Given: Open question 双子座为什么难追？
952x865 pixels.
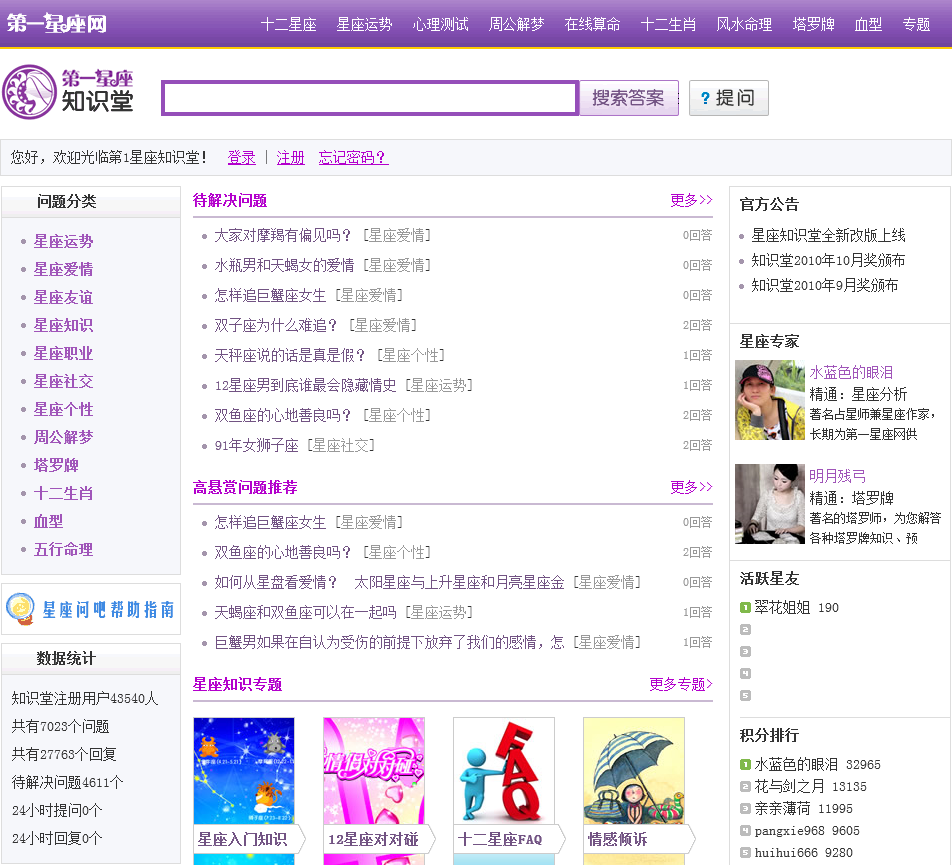Looking at the screenshot, I should point(276,325).
